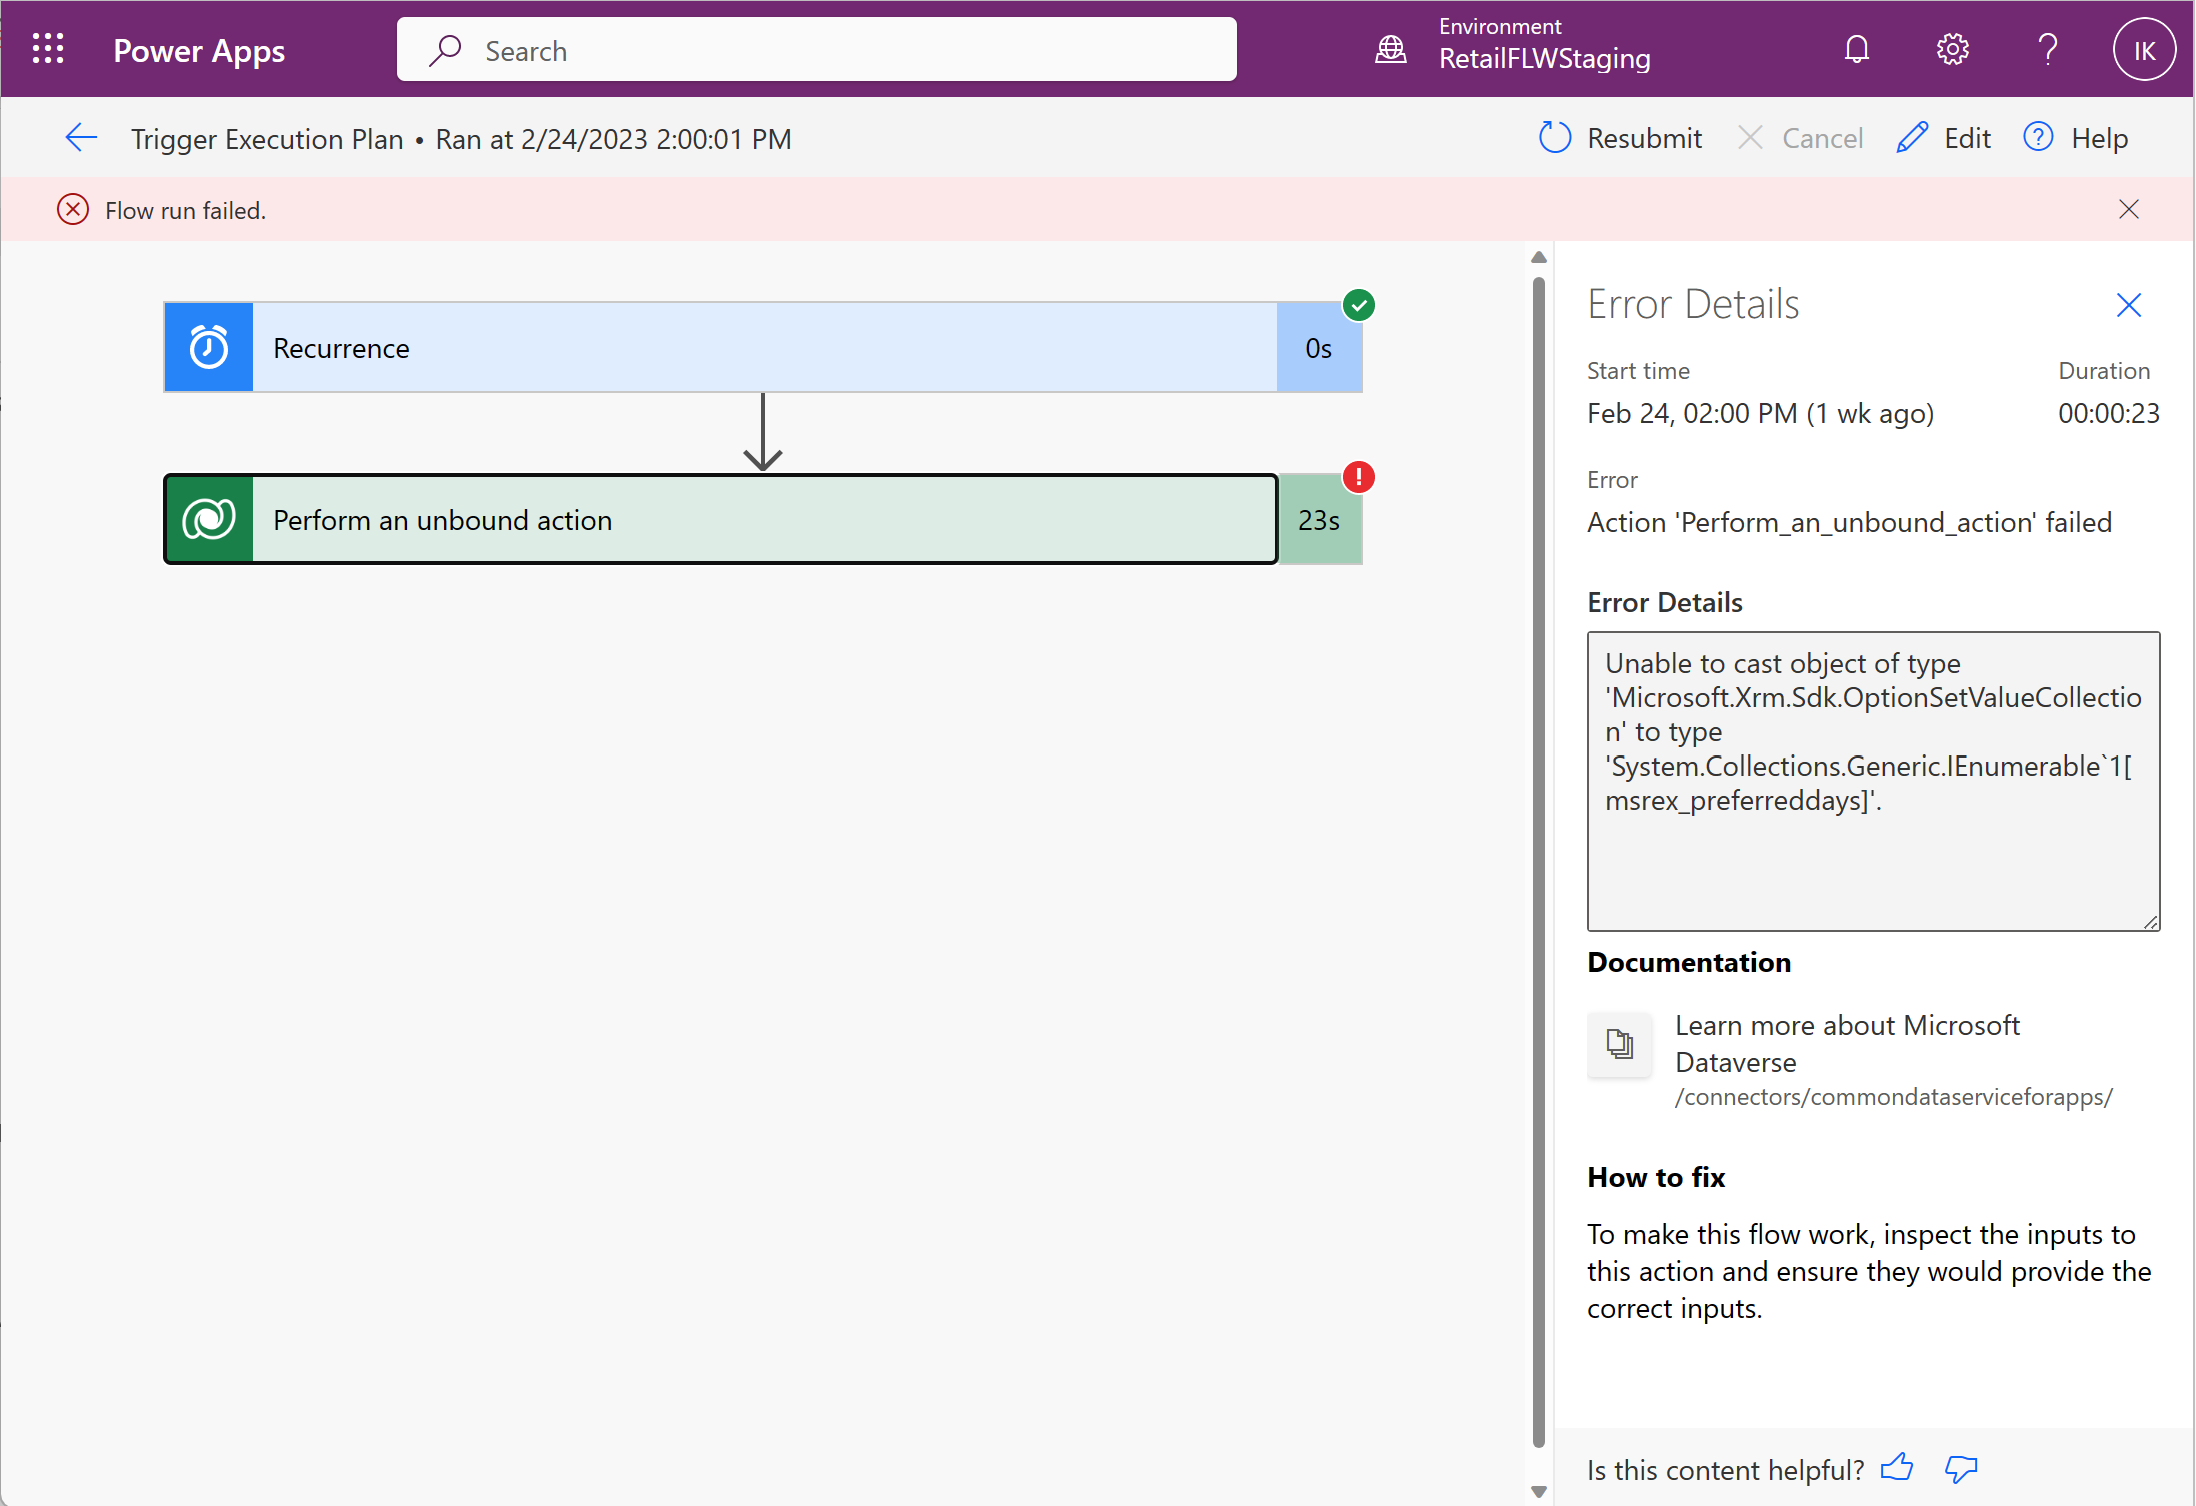Toggle the Cancel flow run button

tap(1799, 137)
